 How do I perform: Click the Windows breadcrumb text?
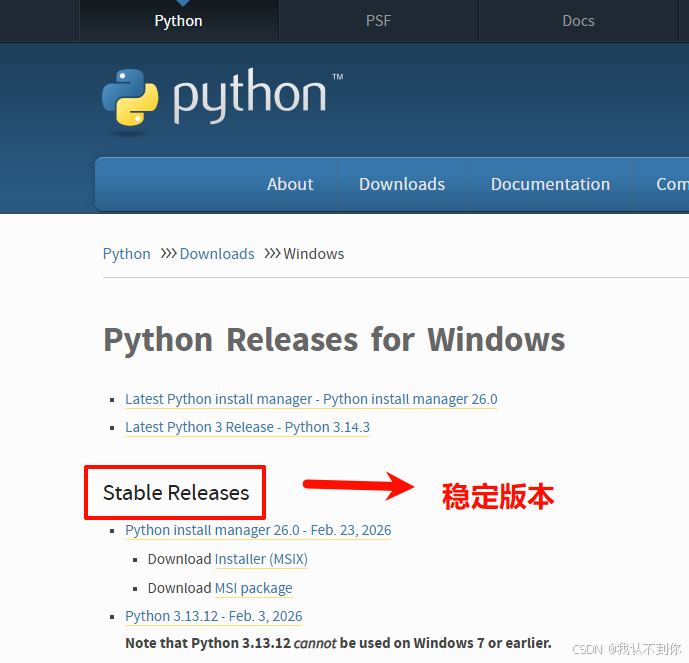click(x=314, y=254)
